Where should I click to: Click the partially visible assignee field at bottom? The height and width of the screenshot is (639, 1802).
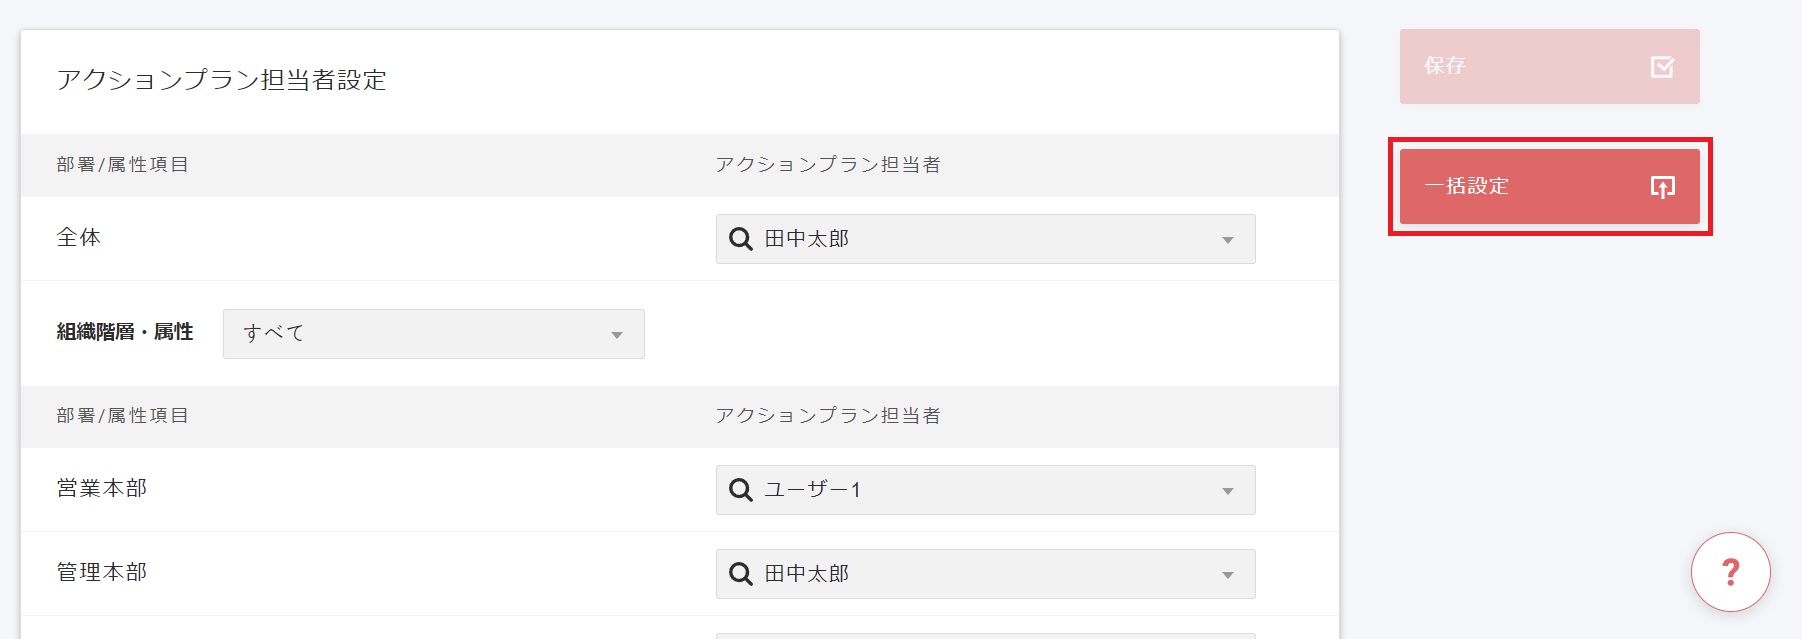pos(985,634)
